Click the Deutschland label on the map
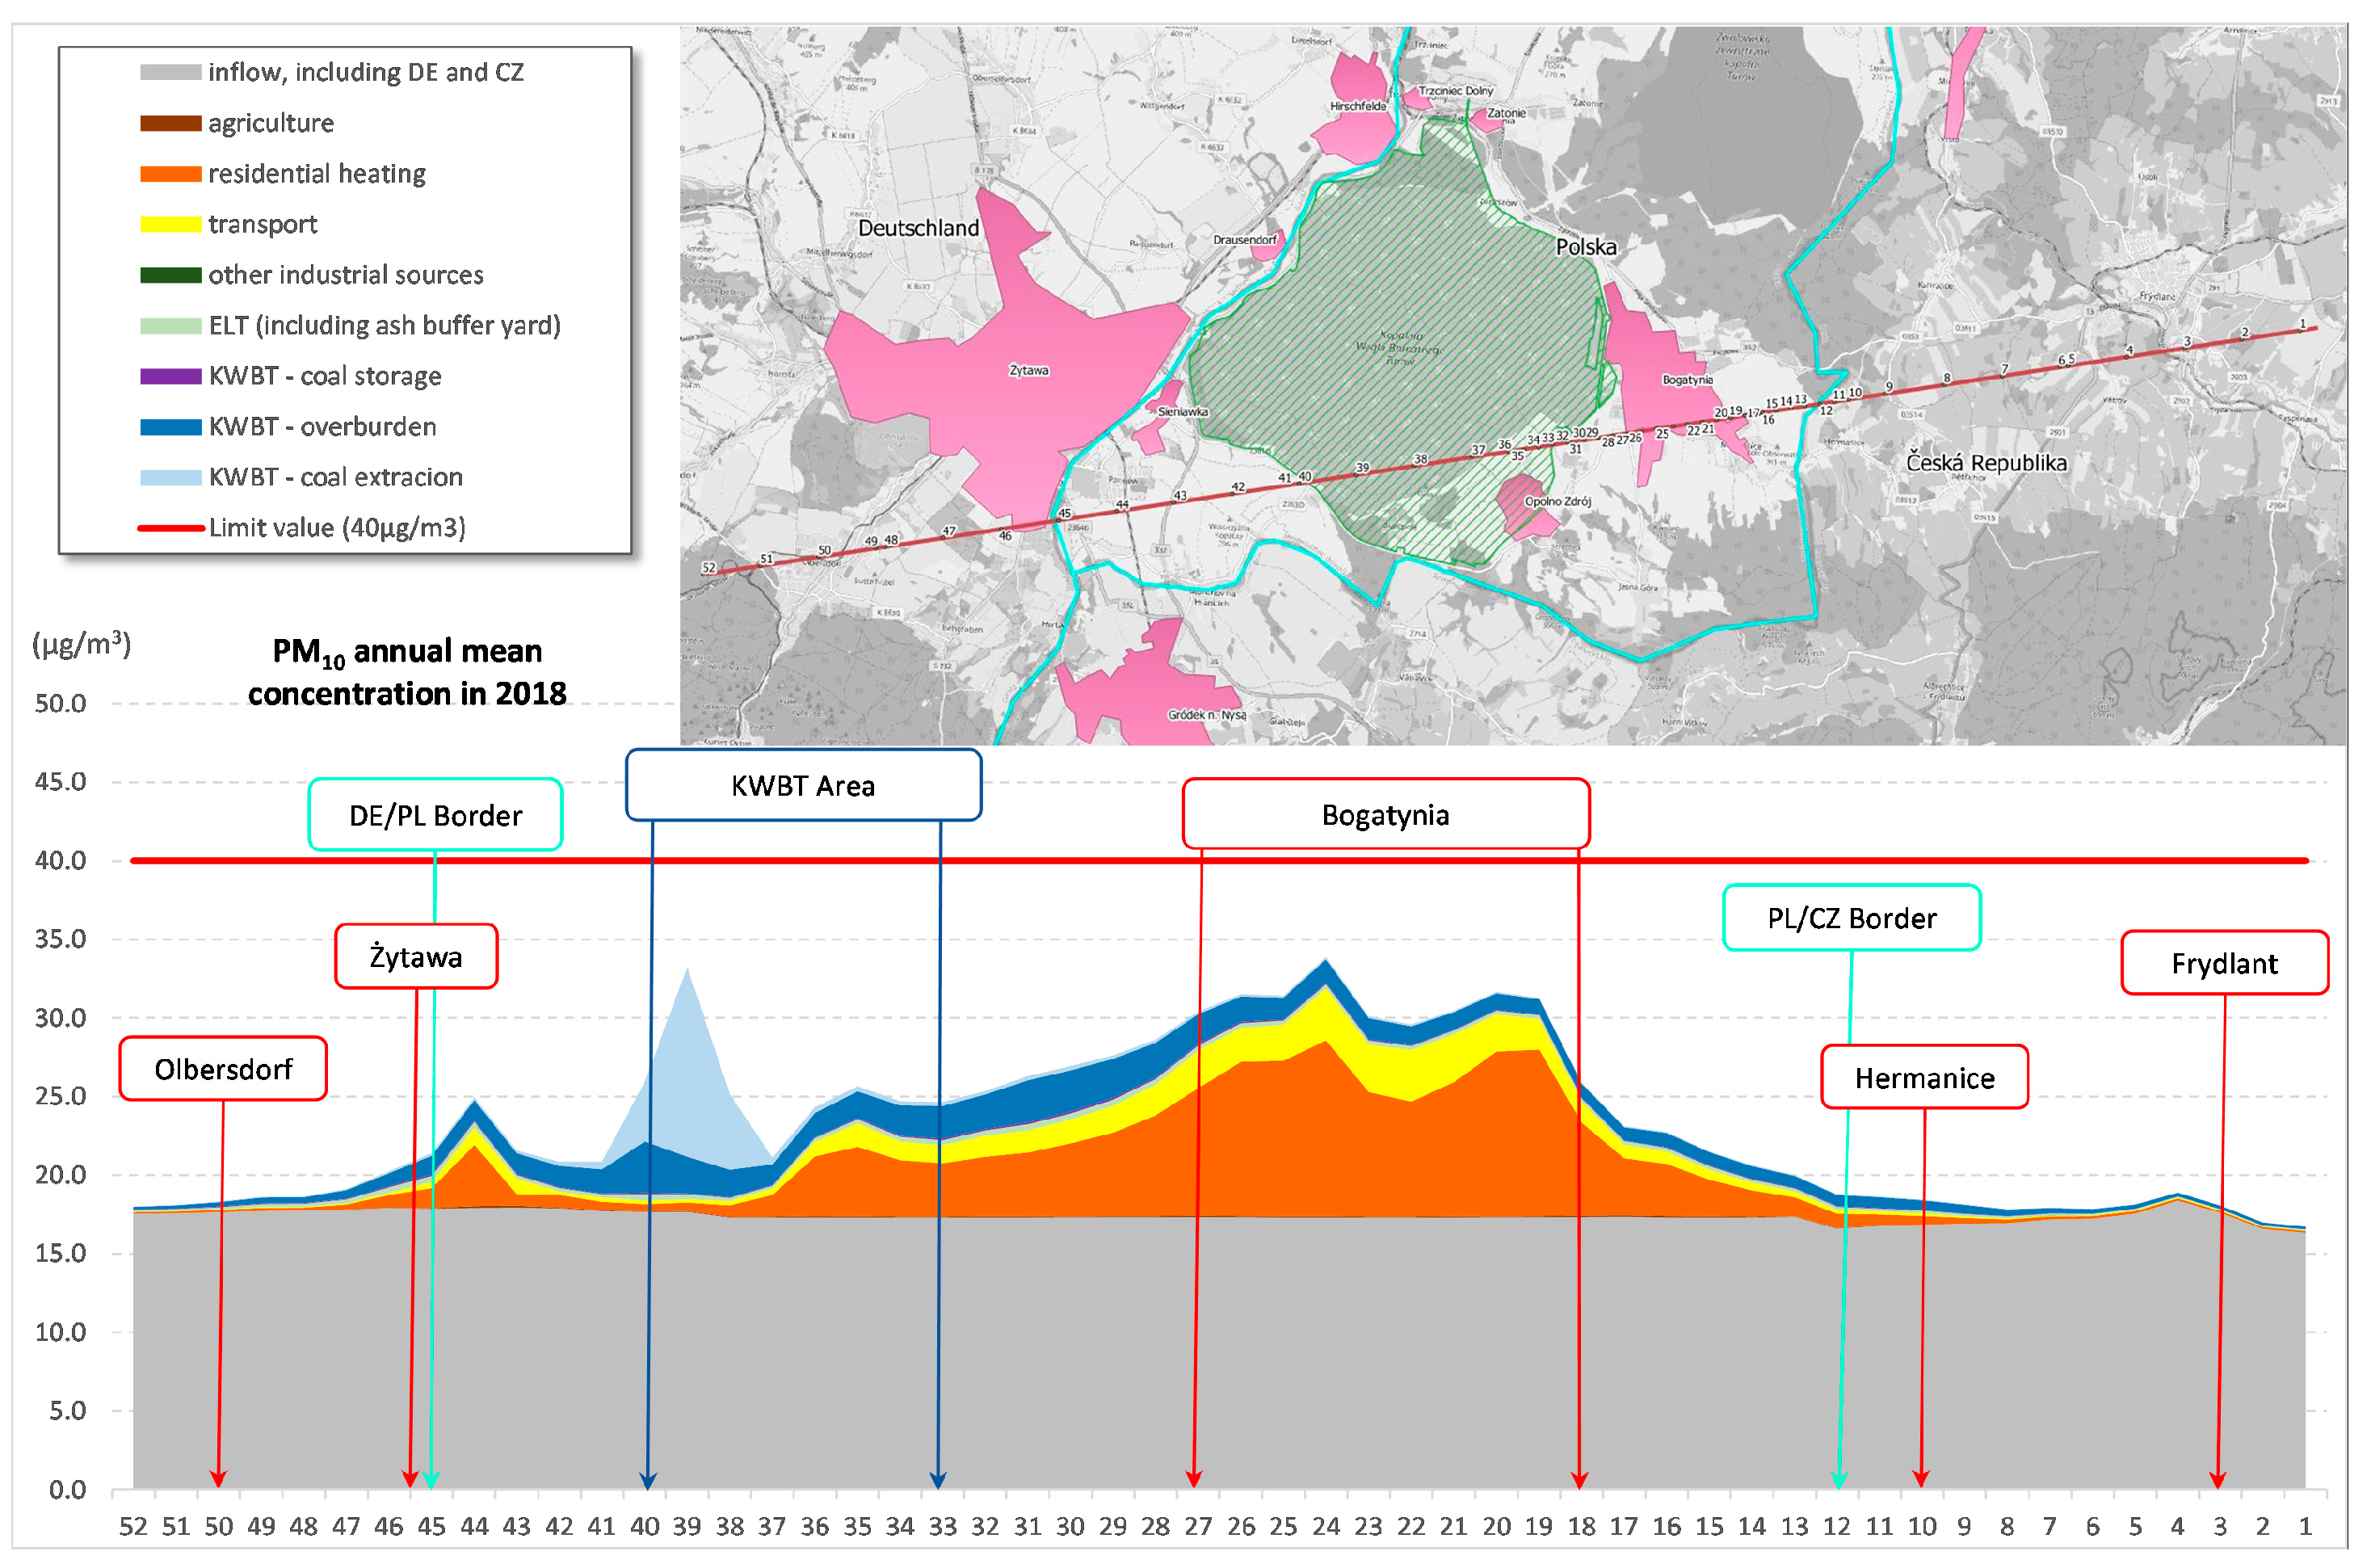This screenshot has height=1568, width=2371. (918, 228)
